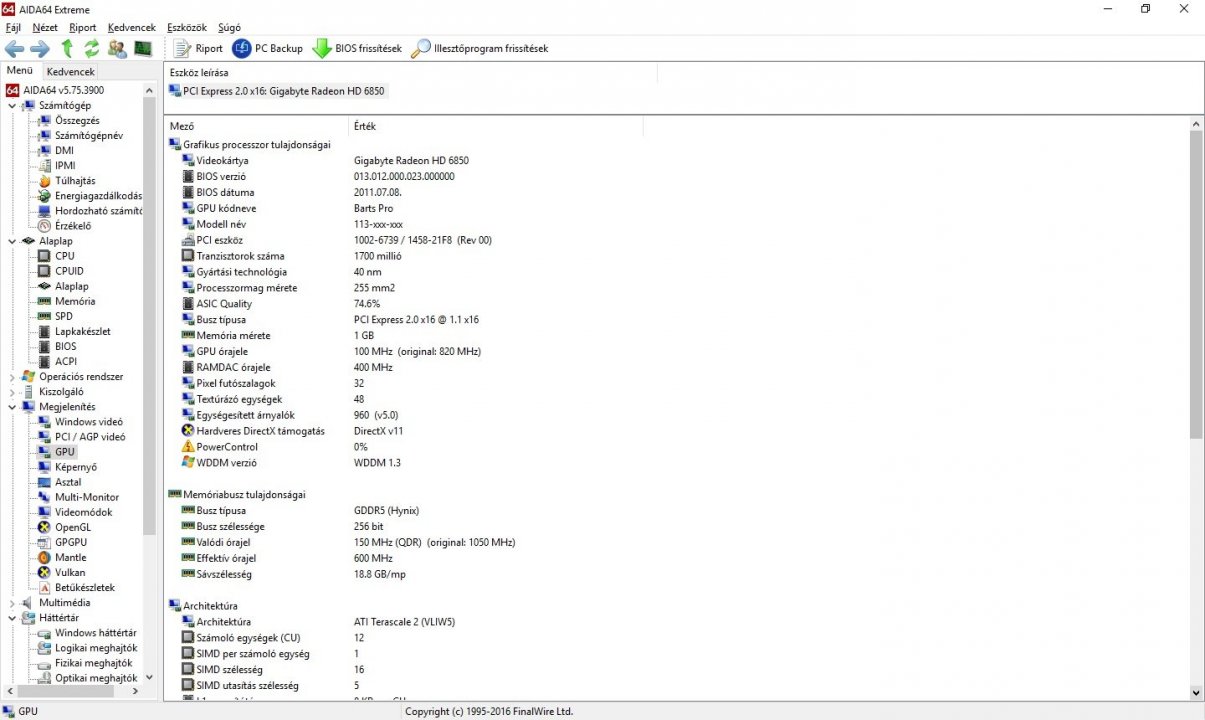
Task: Select the CPU tree item
Action: click(x=64, y=256)
